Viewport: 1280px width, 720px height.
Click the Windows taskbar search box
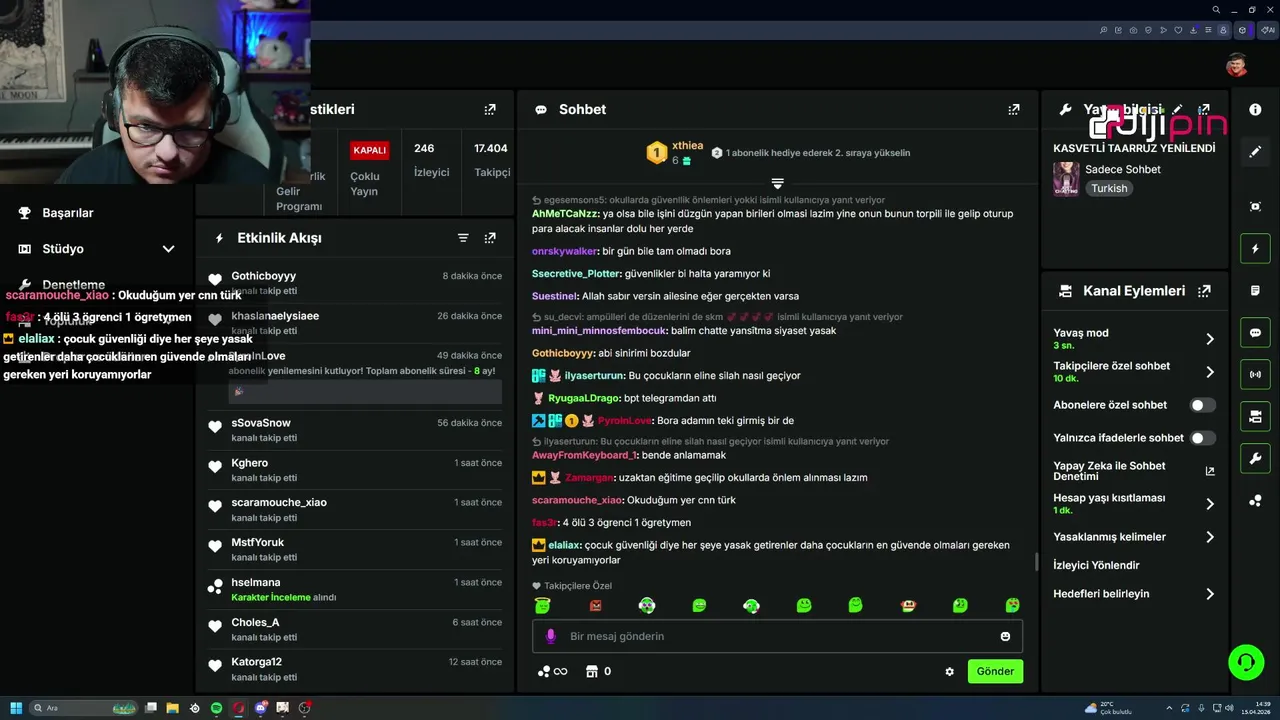click(x=83, y=708)
